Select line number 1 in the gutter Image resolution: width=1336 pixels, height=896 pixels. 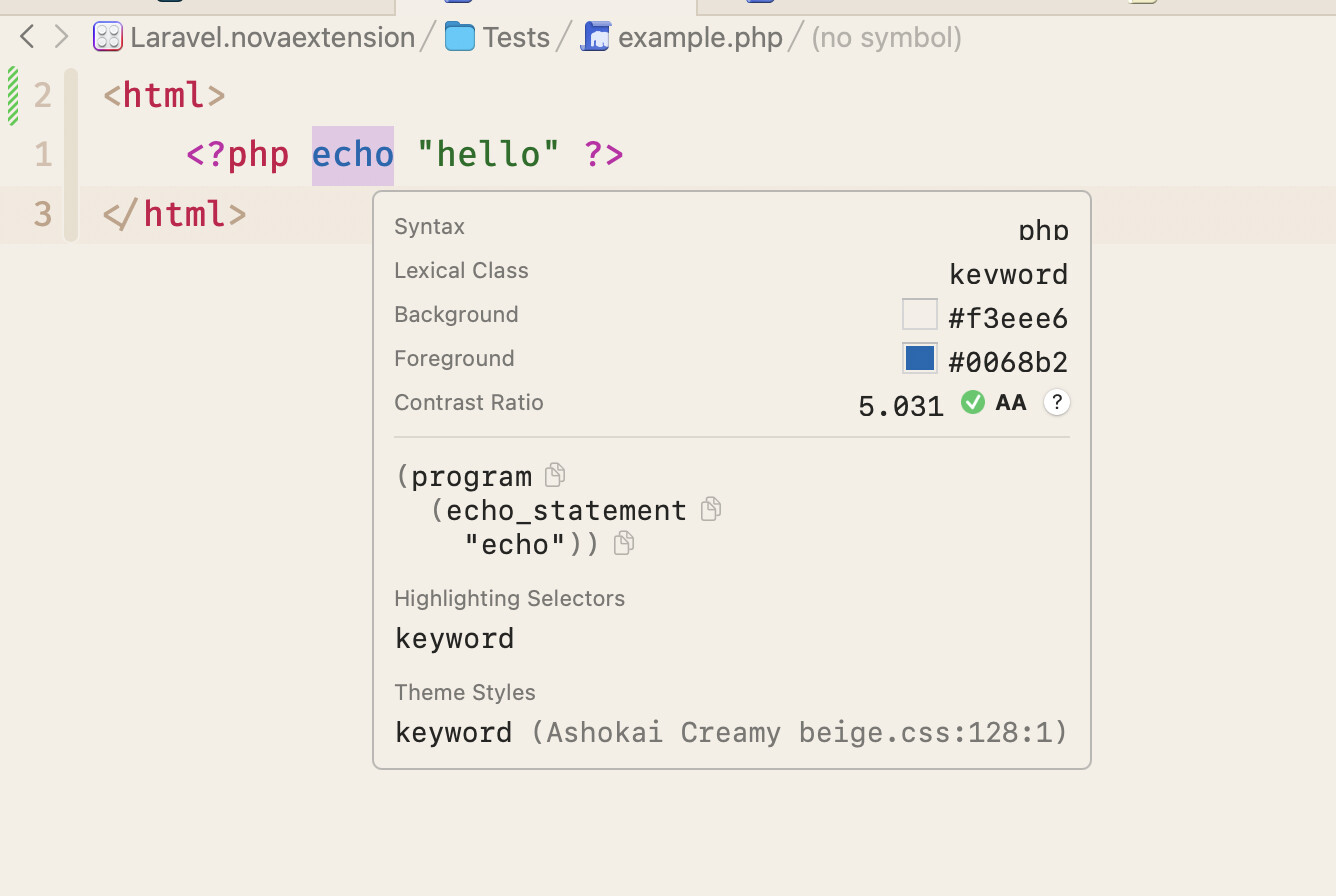42,154
